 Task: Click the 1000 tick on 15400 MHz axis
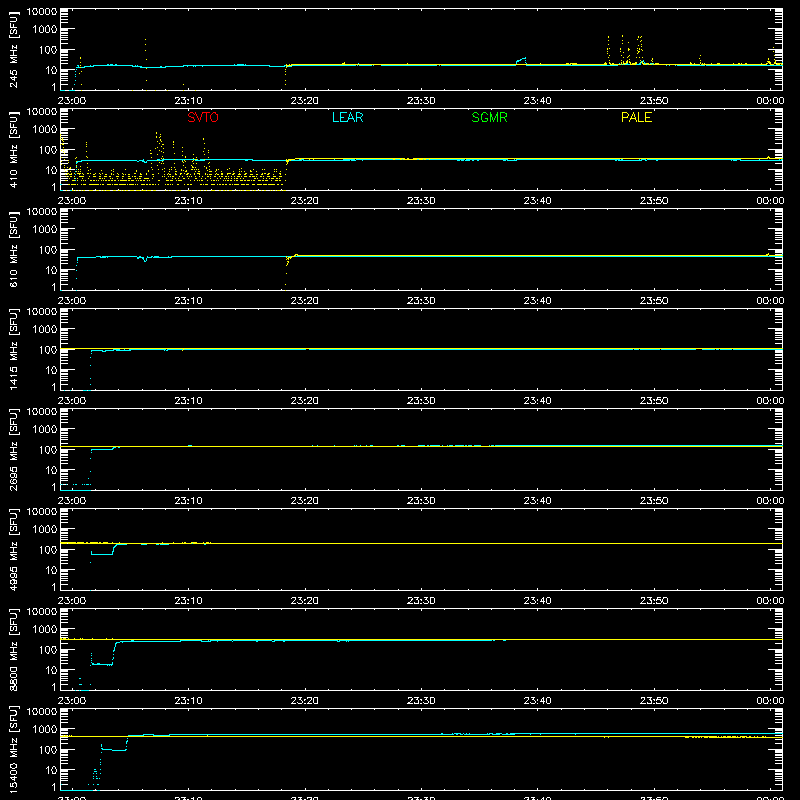[x=45, y=730]
